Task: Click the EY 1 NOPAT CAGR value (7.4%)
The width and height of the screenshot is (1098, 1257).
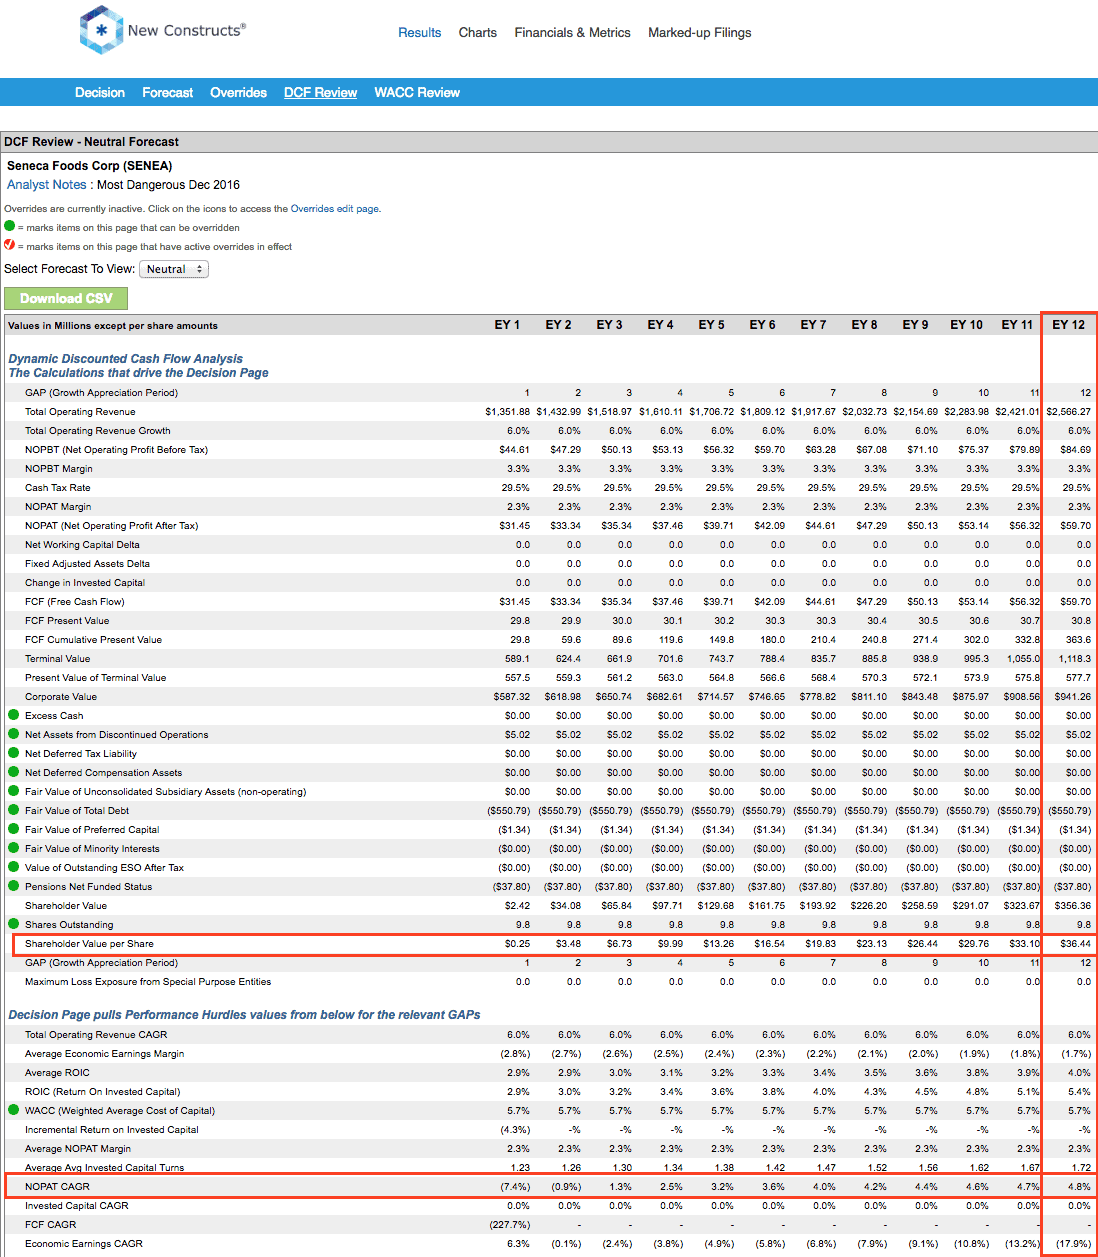Action: click(x=515, y=1187)
